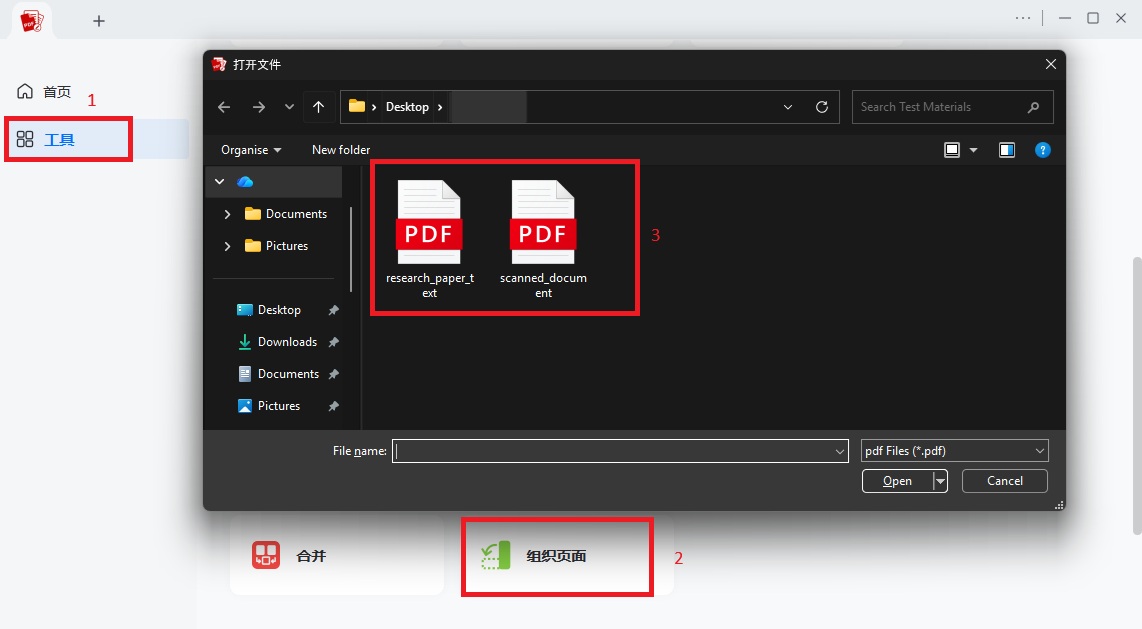Screen dimensions: 1142x629
Task: Collapse the OneDrive tree node
Action: tap(219, 181)
